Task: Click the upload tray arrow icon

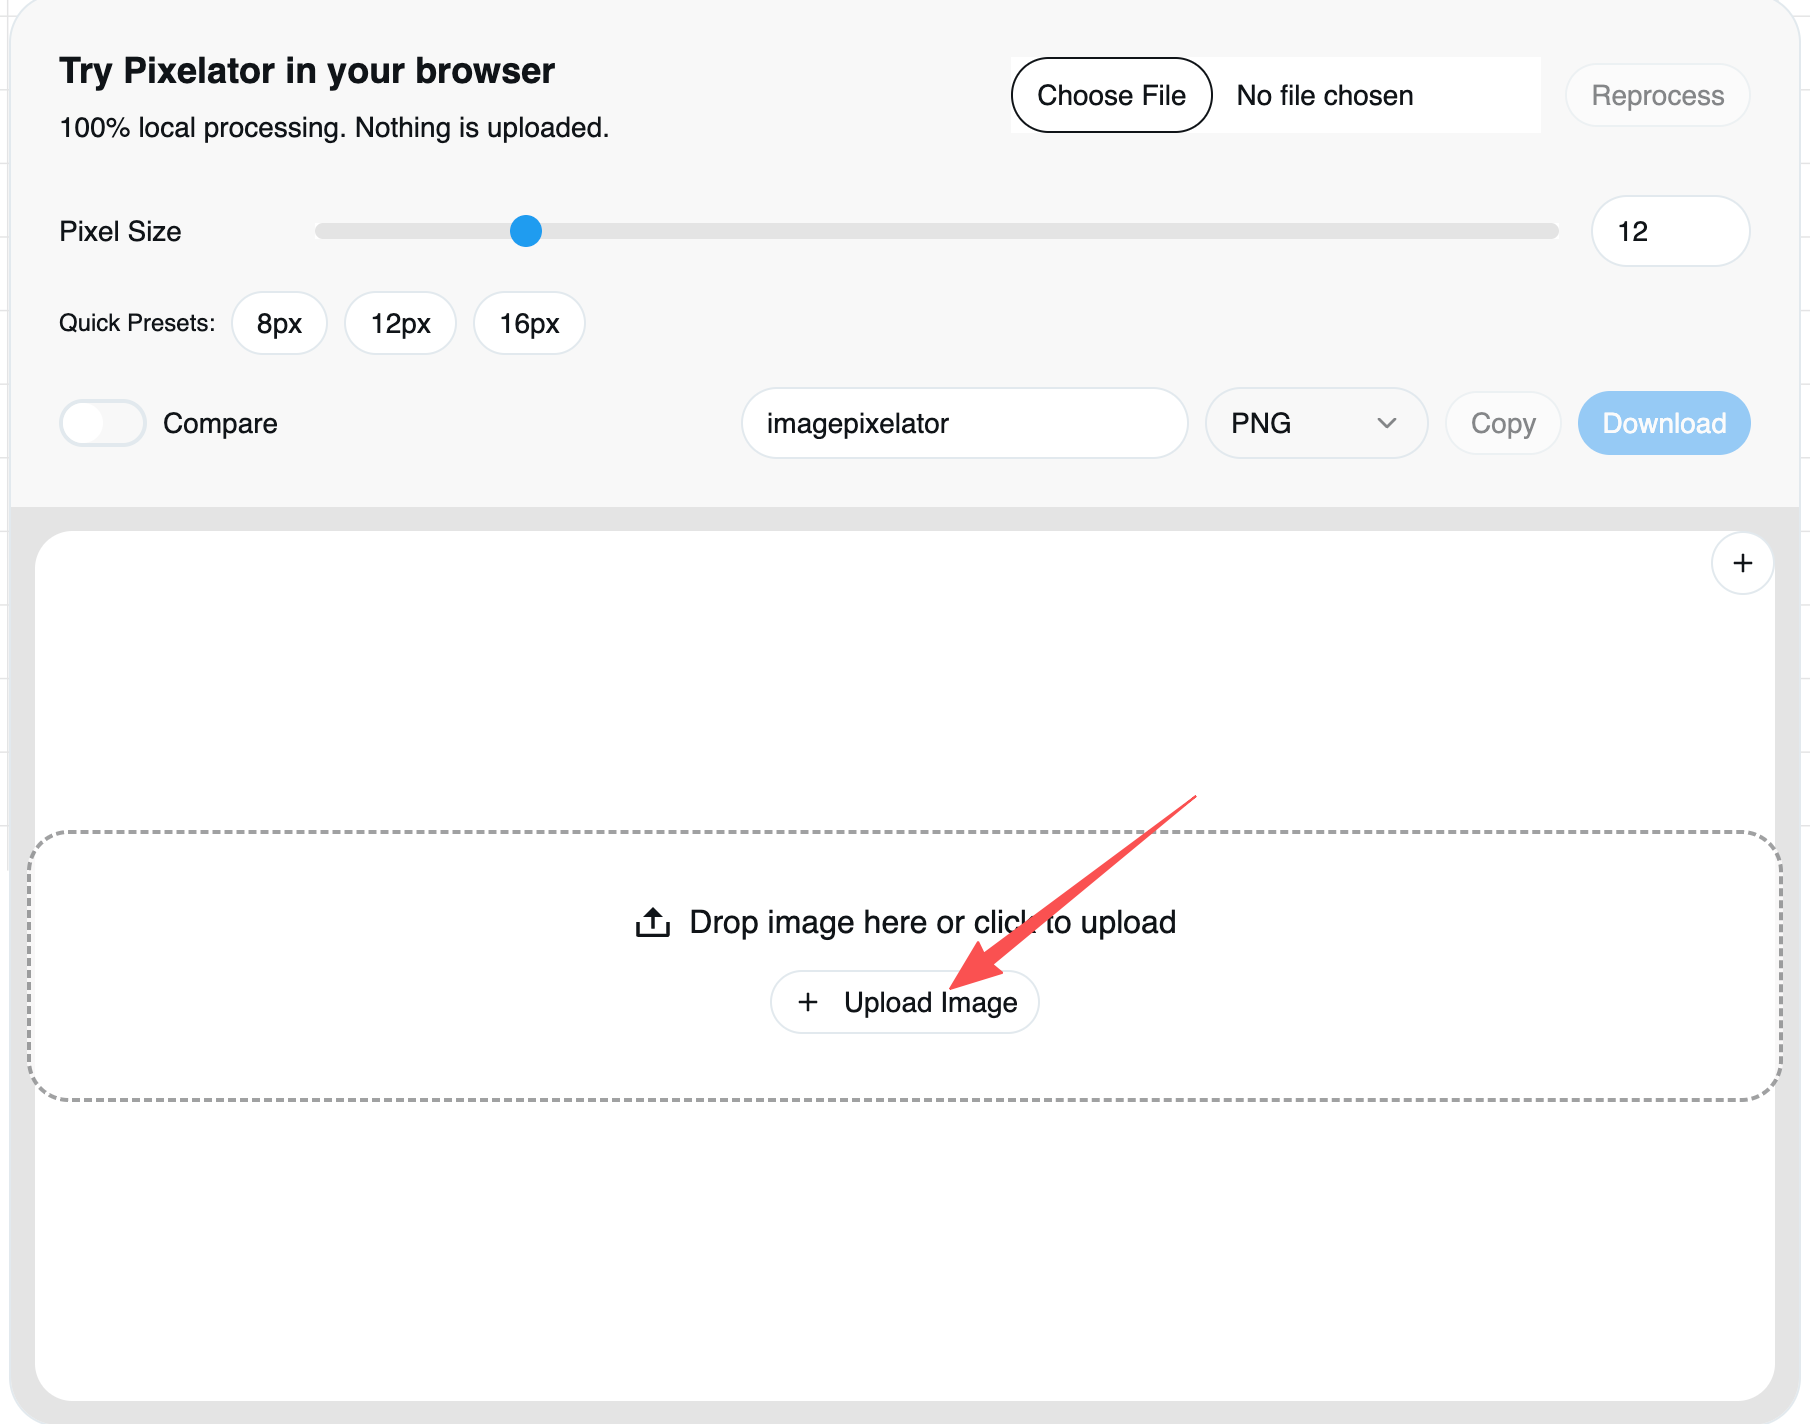Action: [653, 922]
